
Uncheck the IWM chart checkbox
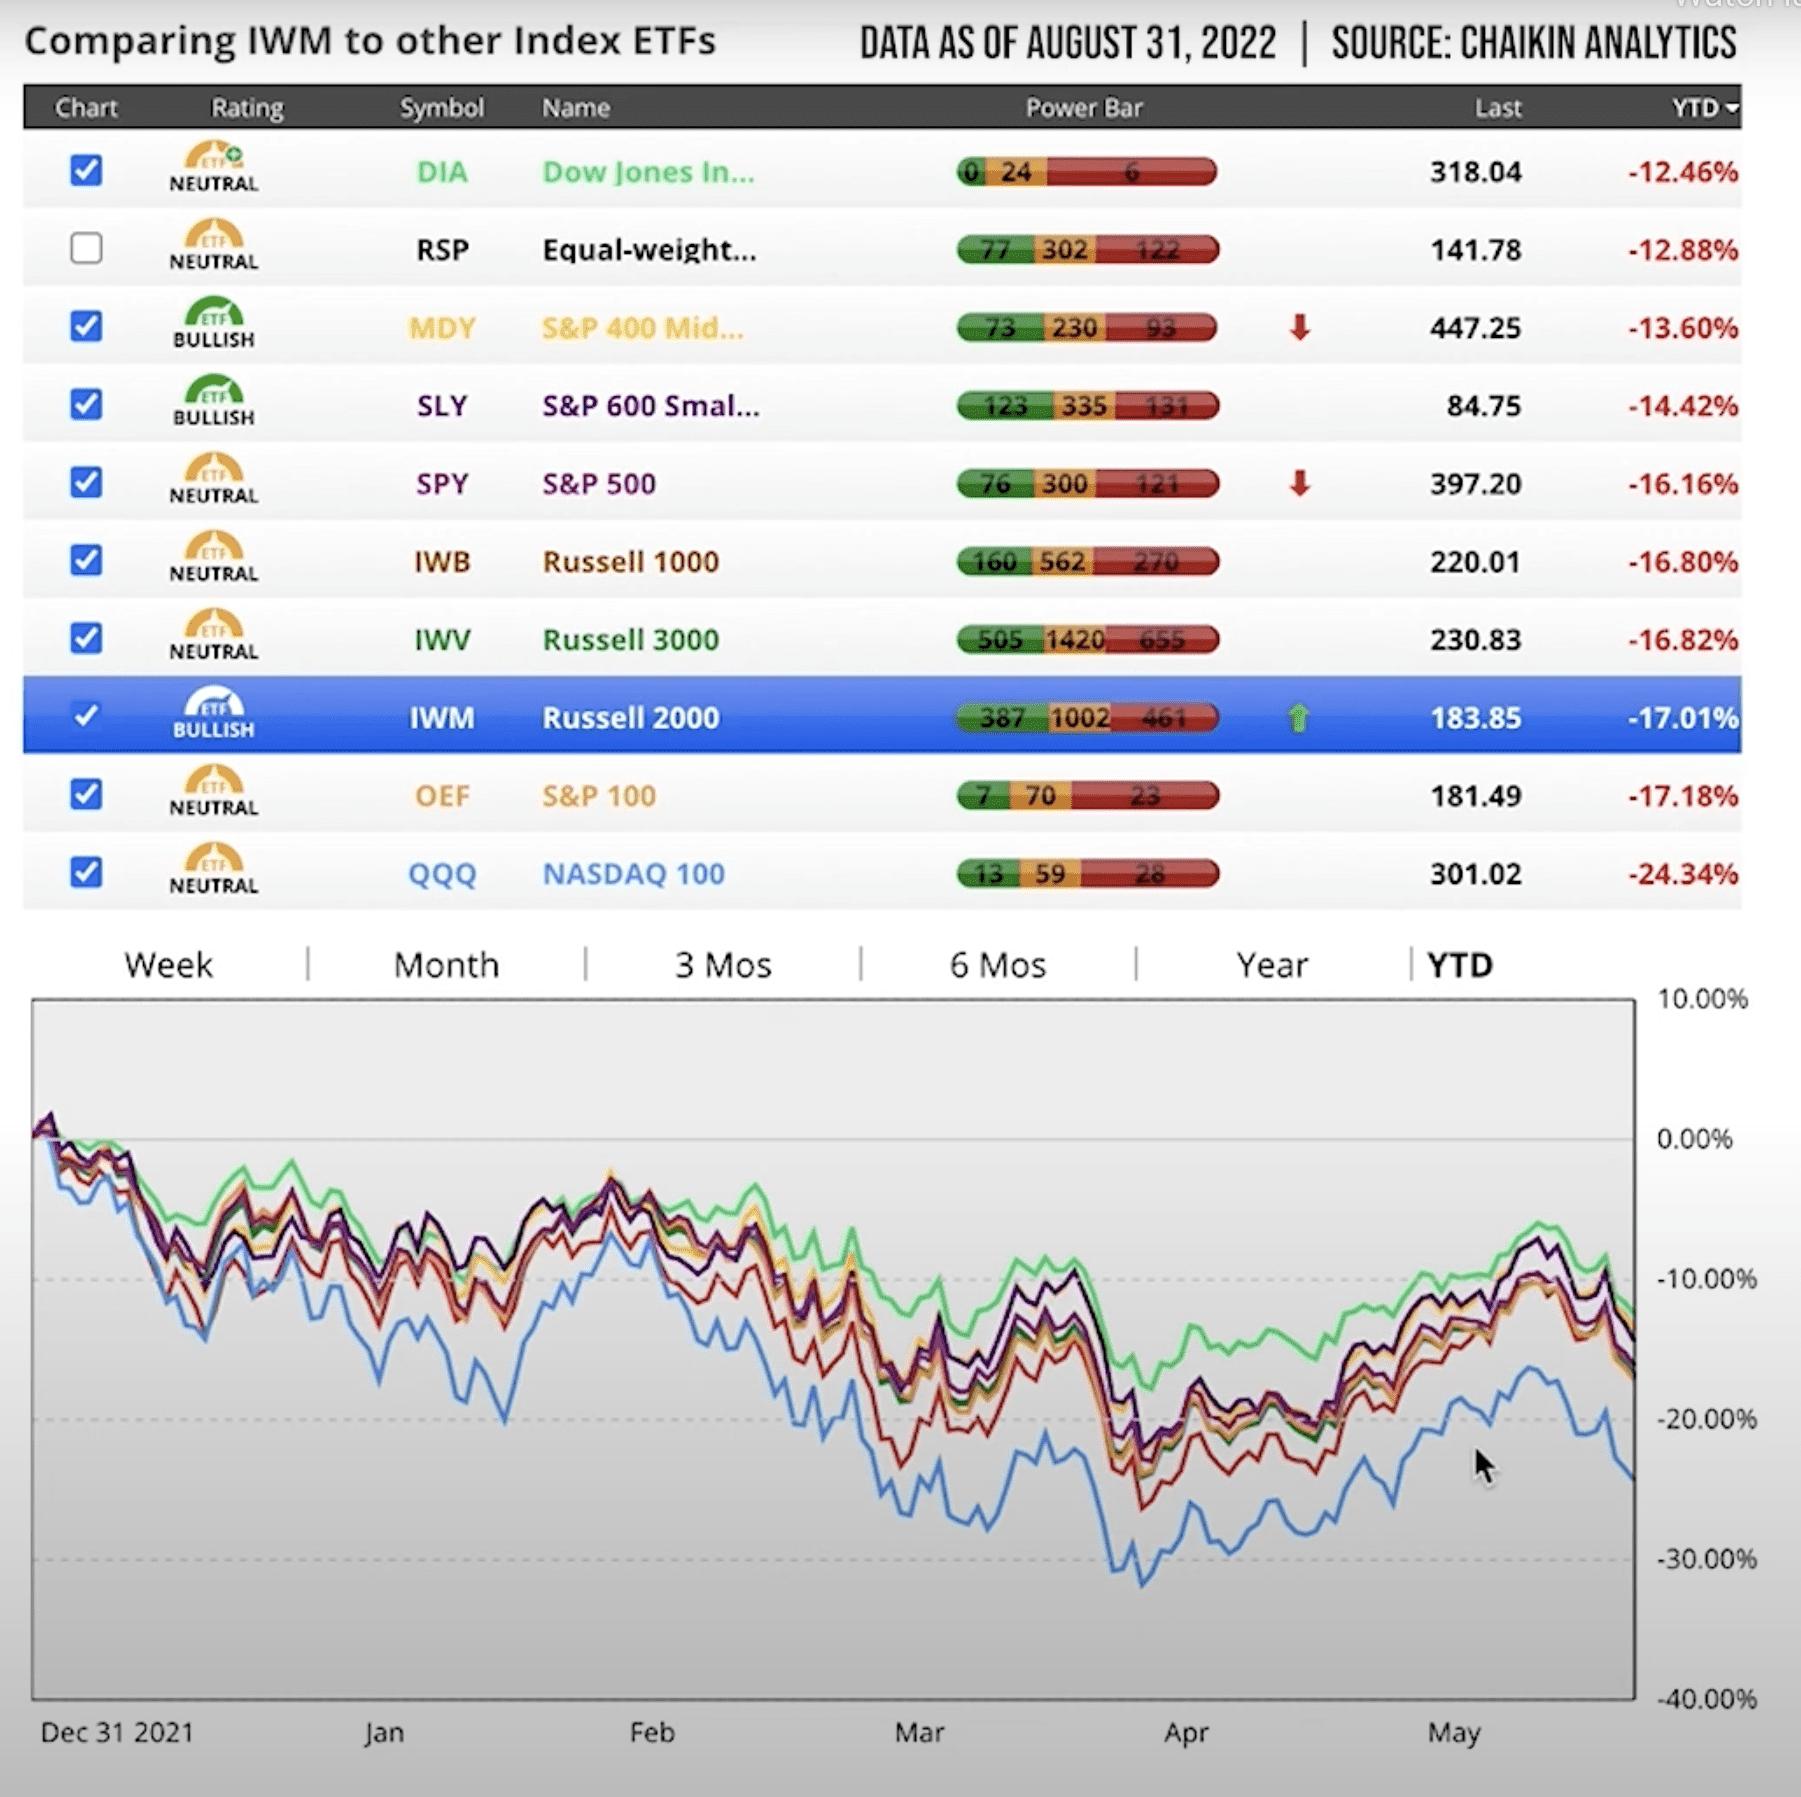tap(86, 716)
